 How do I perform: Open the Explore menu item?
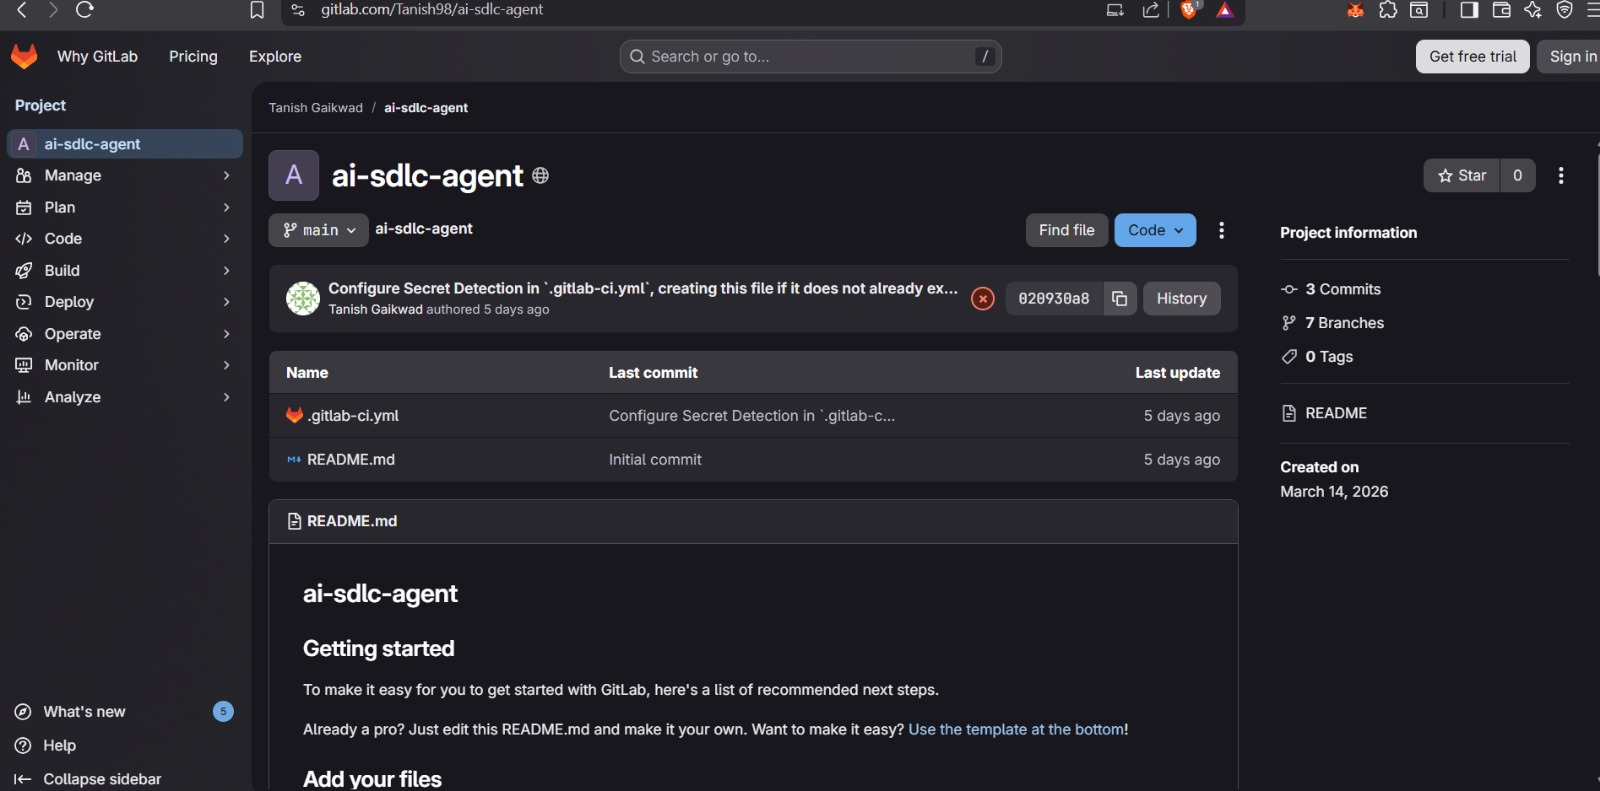click(275, 56)
